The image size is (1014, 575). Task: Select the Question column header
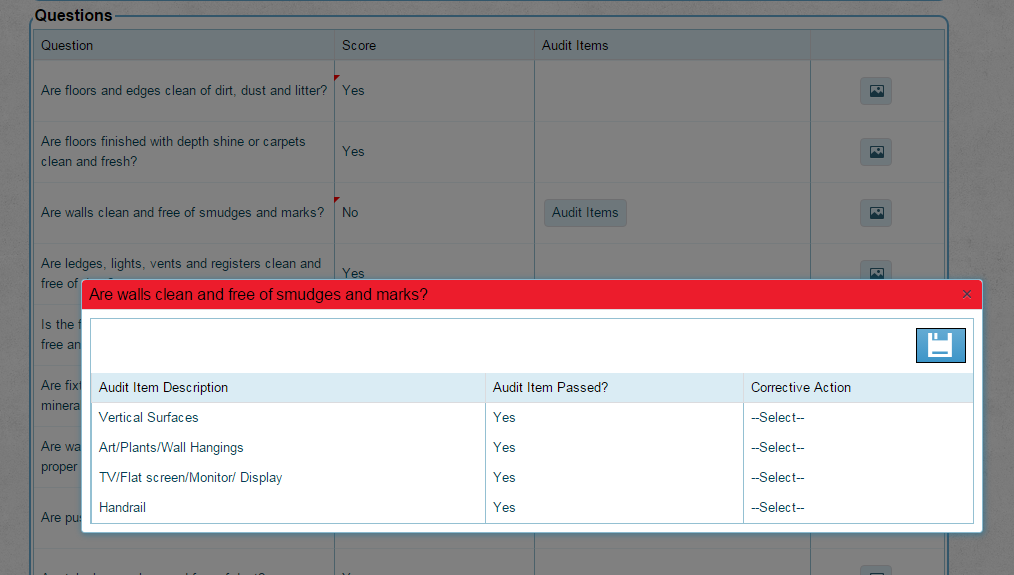(x=67, y=46)
